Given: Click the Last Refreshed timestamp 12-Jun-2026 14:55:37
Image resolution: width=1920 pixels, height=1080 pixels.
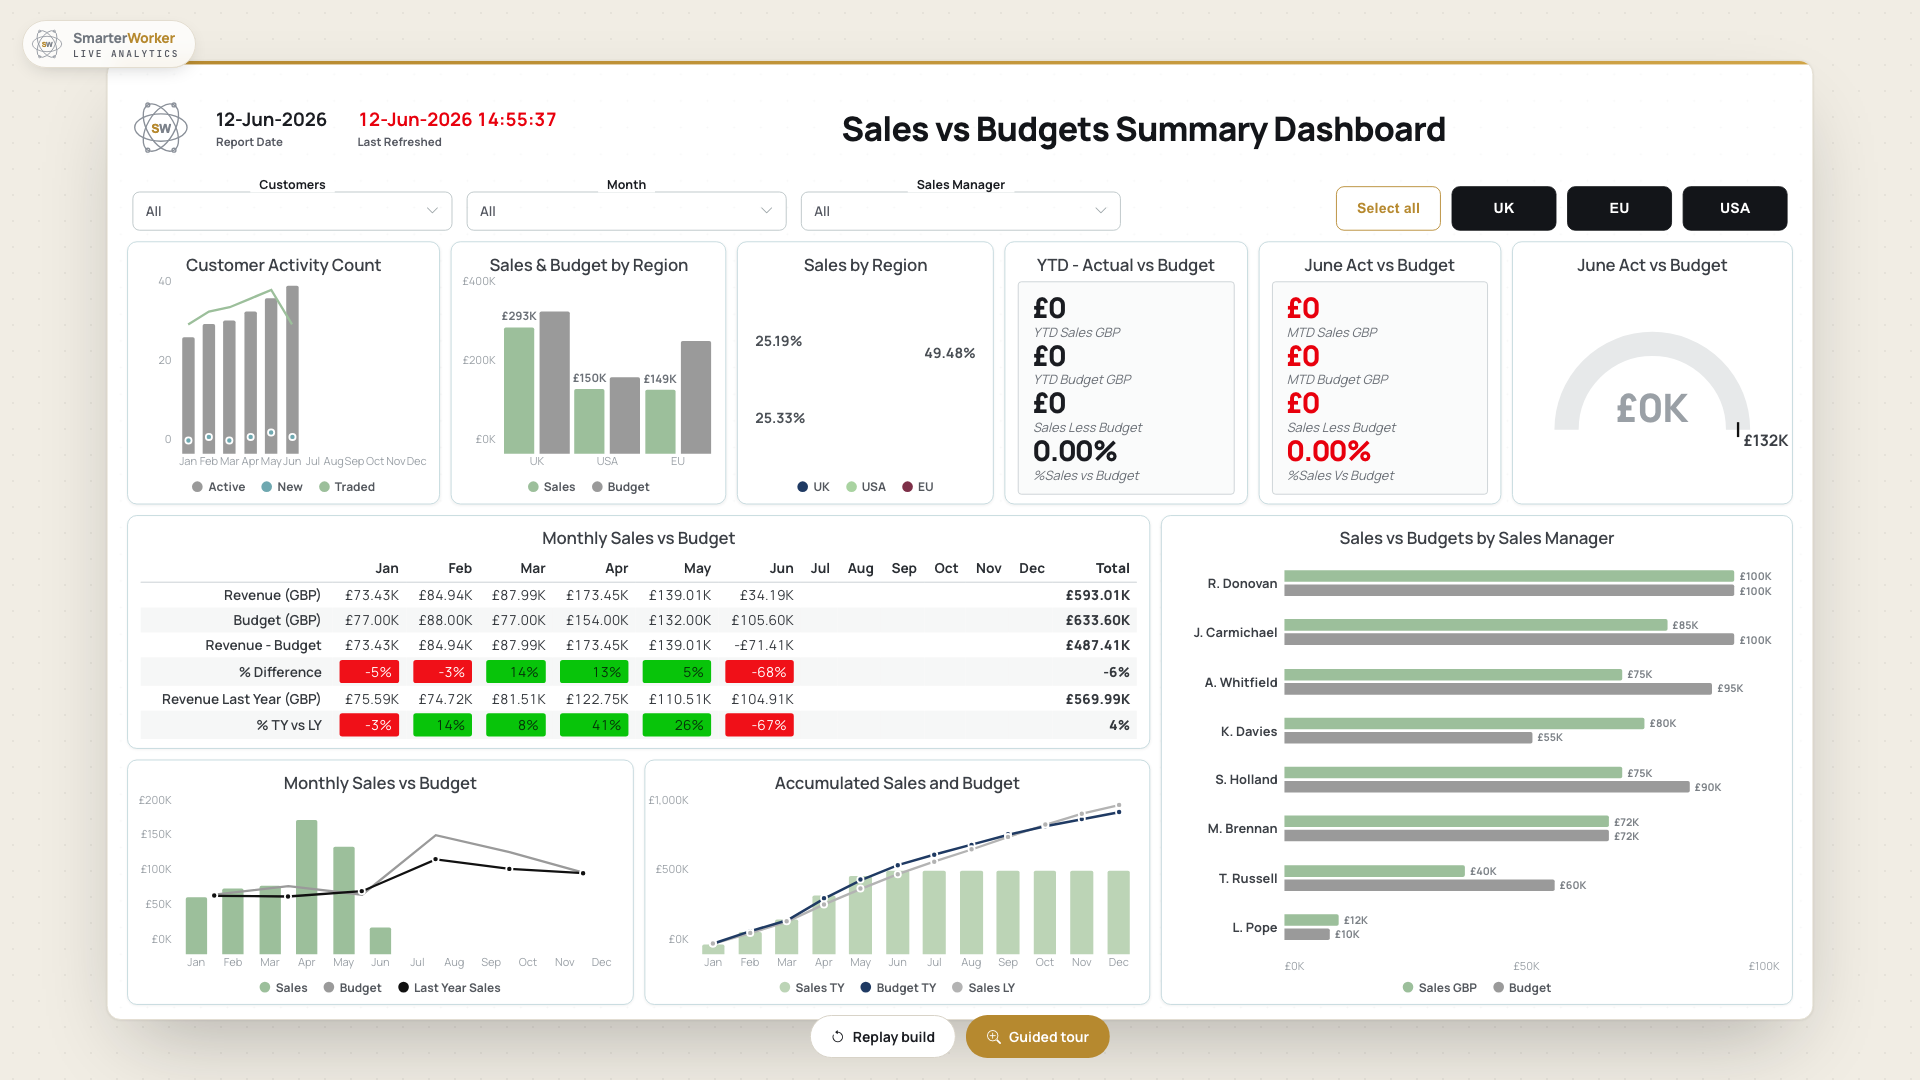Looking at the screenshot, I should pos(457,119).
